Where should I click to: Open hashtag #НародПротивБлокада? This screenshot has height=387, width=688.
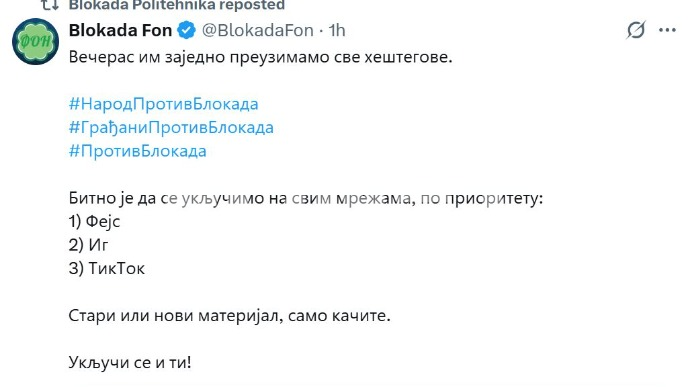164,104
